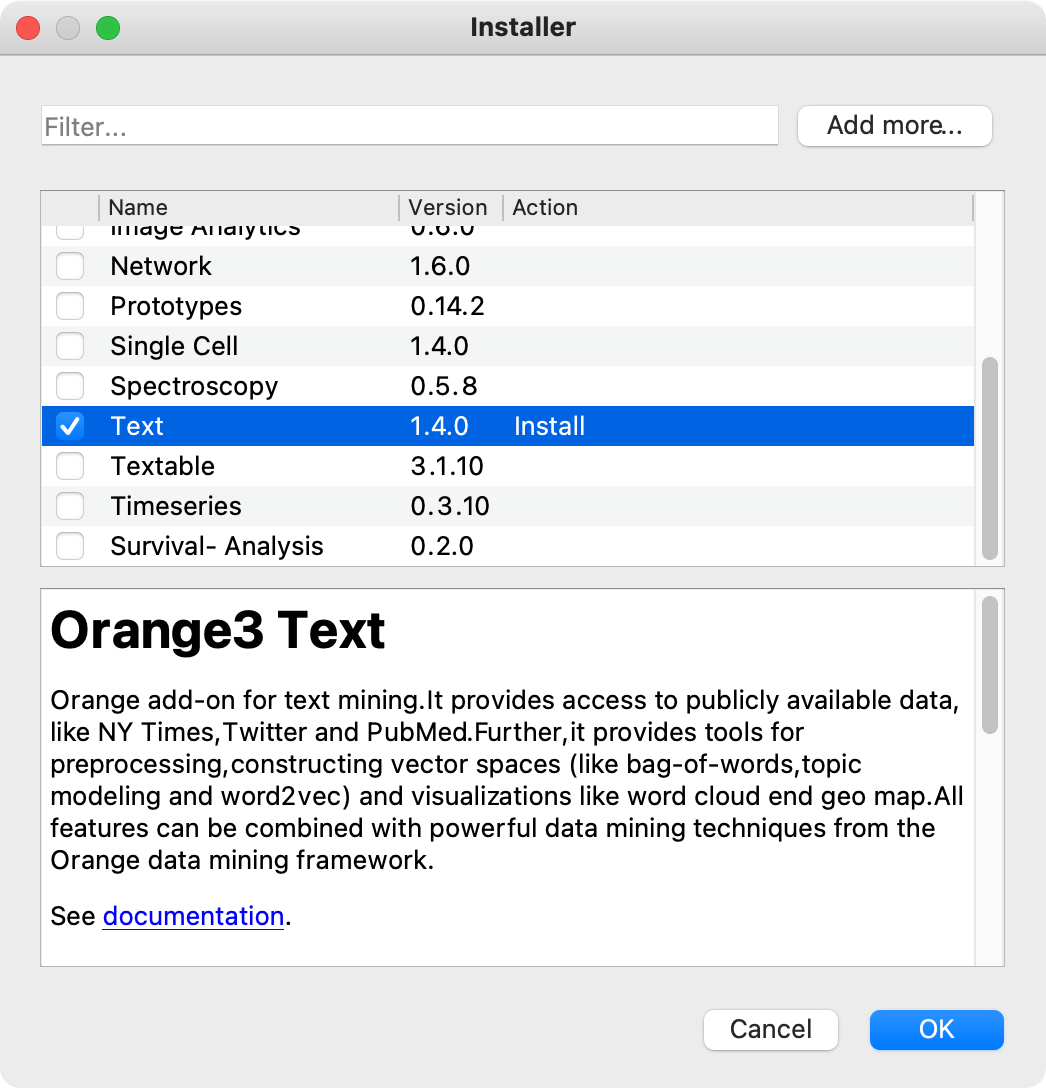Select the highlighted Text row name

[137, 426]
